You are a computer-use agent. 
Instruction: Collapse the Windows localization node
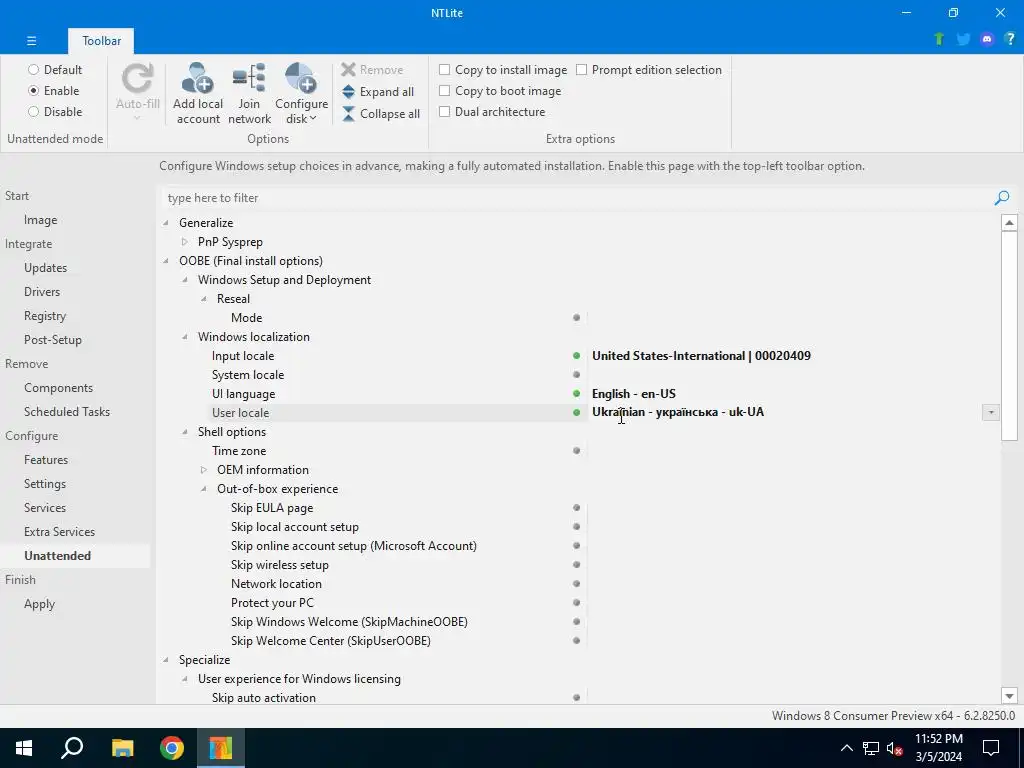[185, 337]
